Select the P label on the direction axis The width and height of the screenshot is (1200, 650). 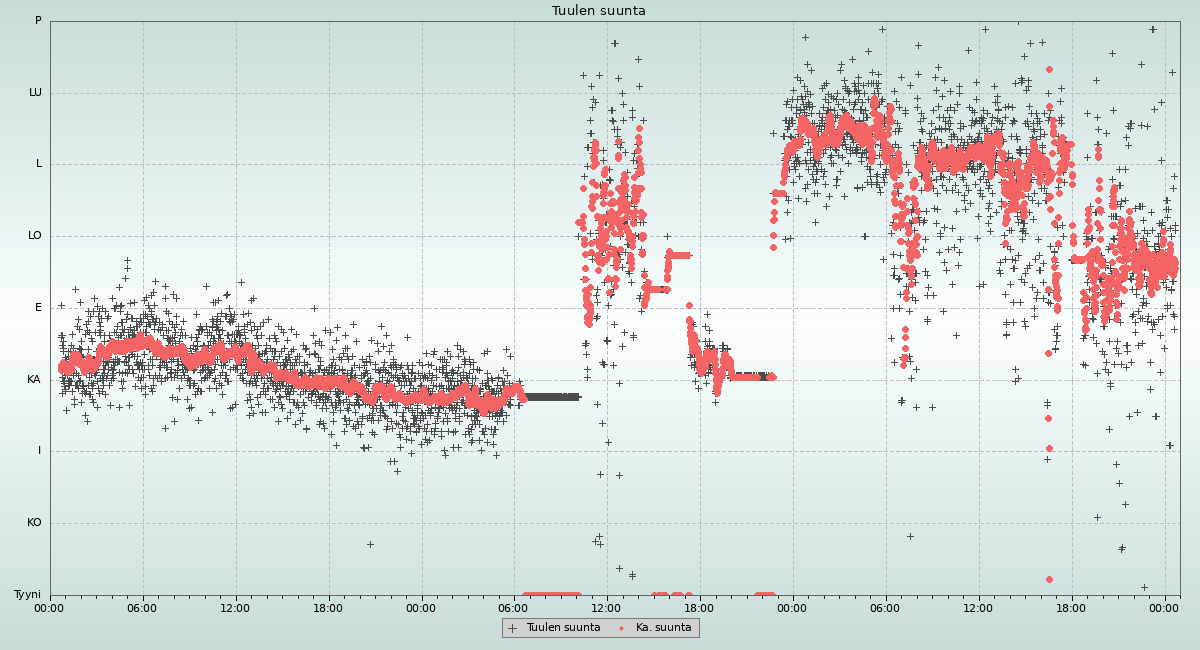point(38,21)
